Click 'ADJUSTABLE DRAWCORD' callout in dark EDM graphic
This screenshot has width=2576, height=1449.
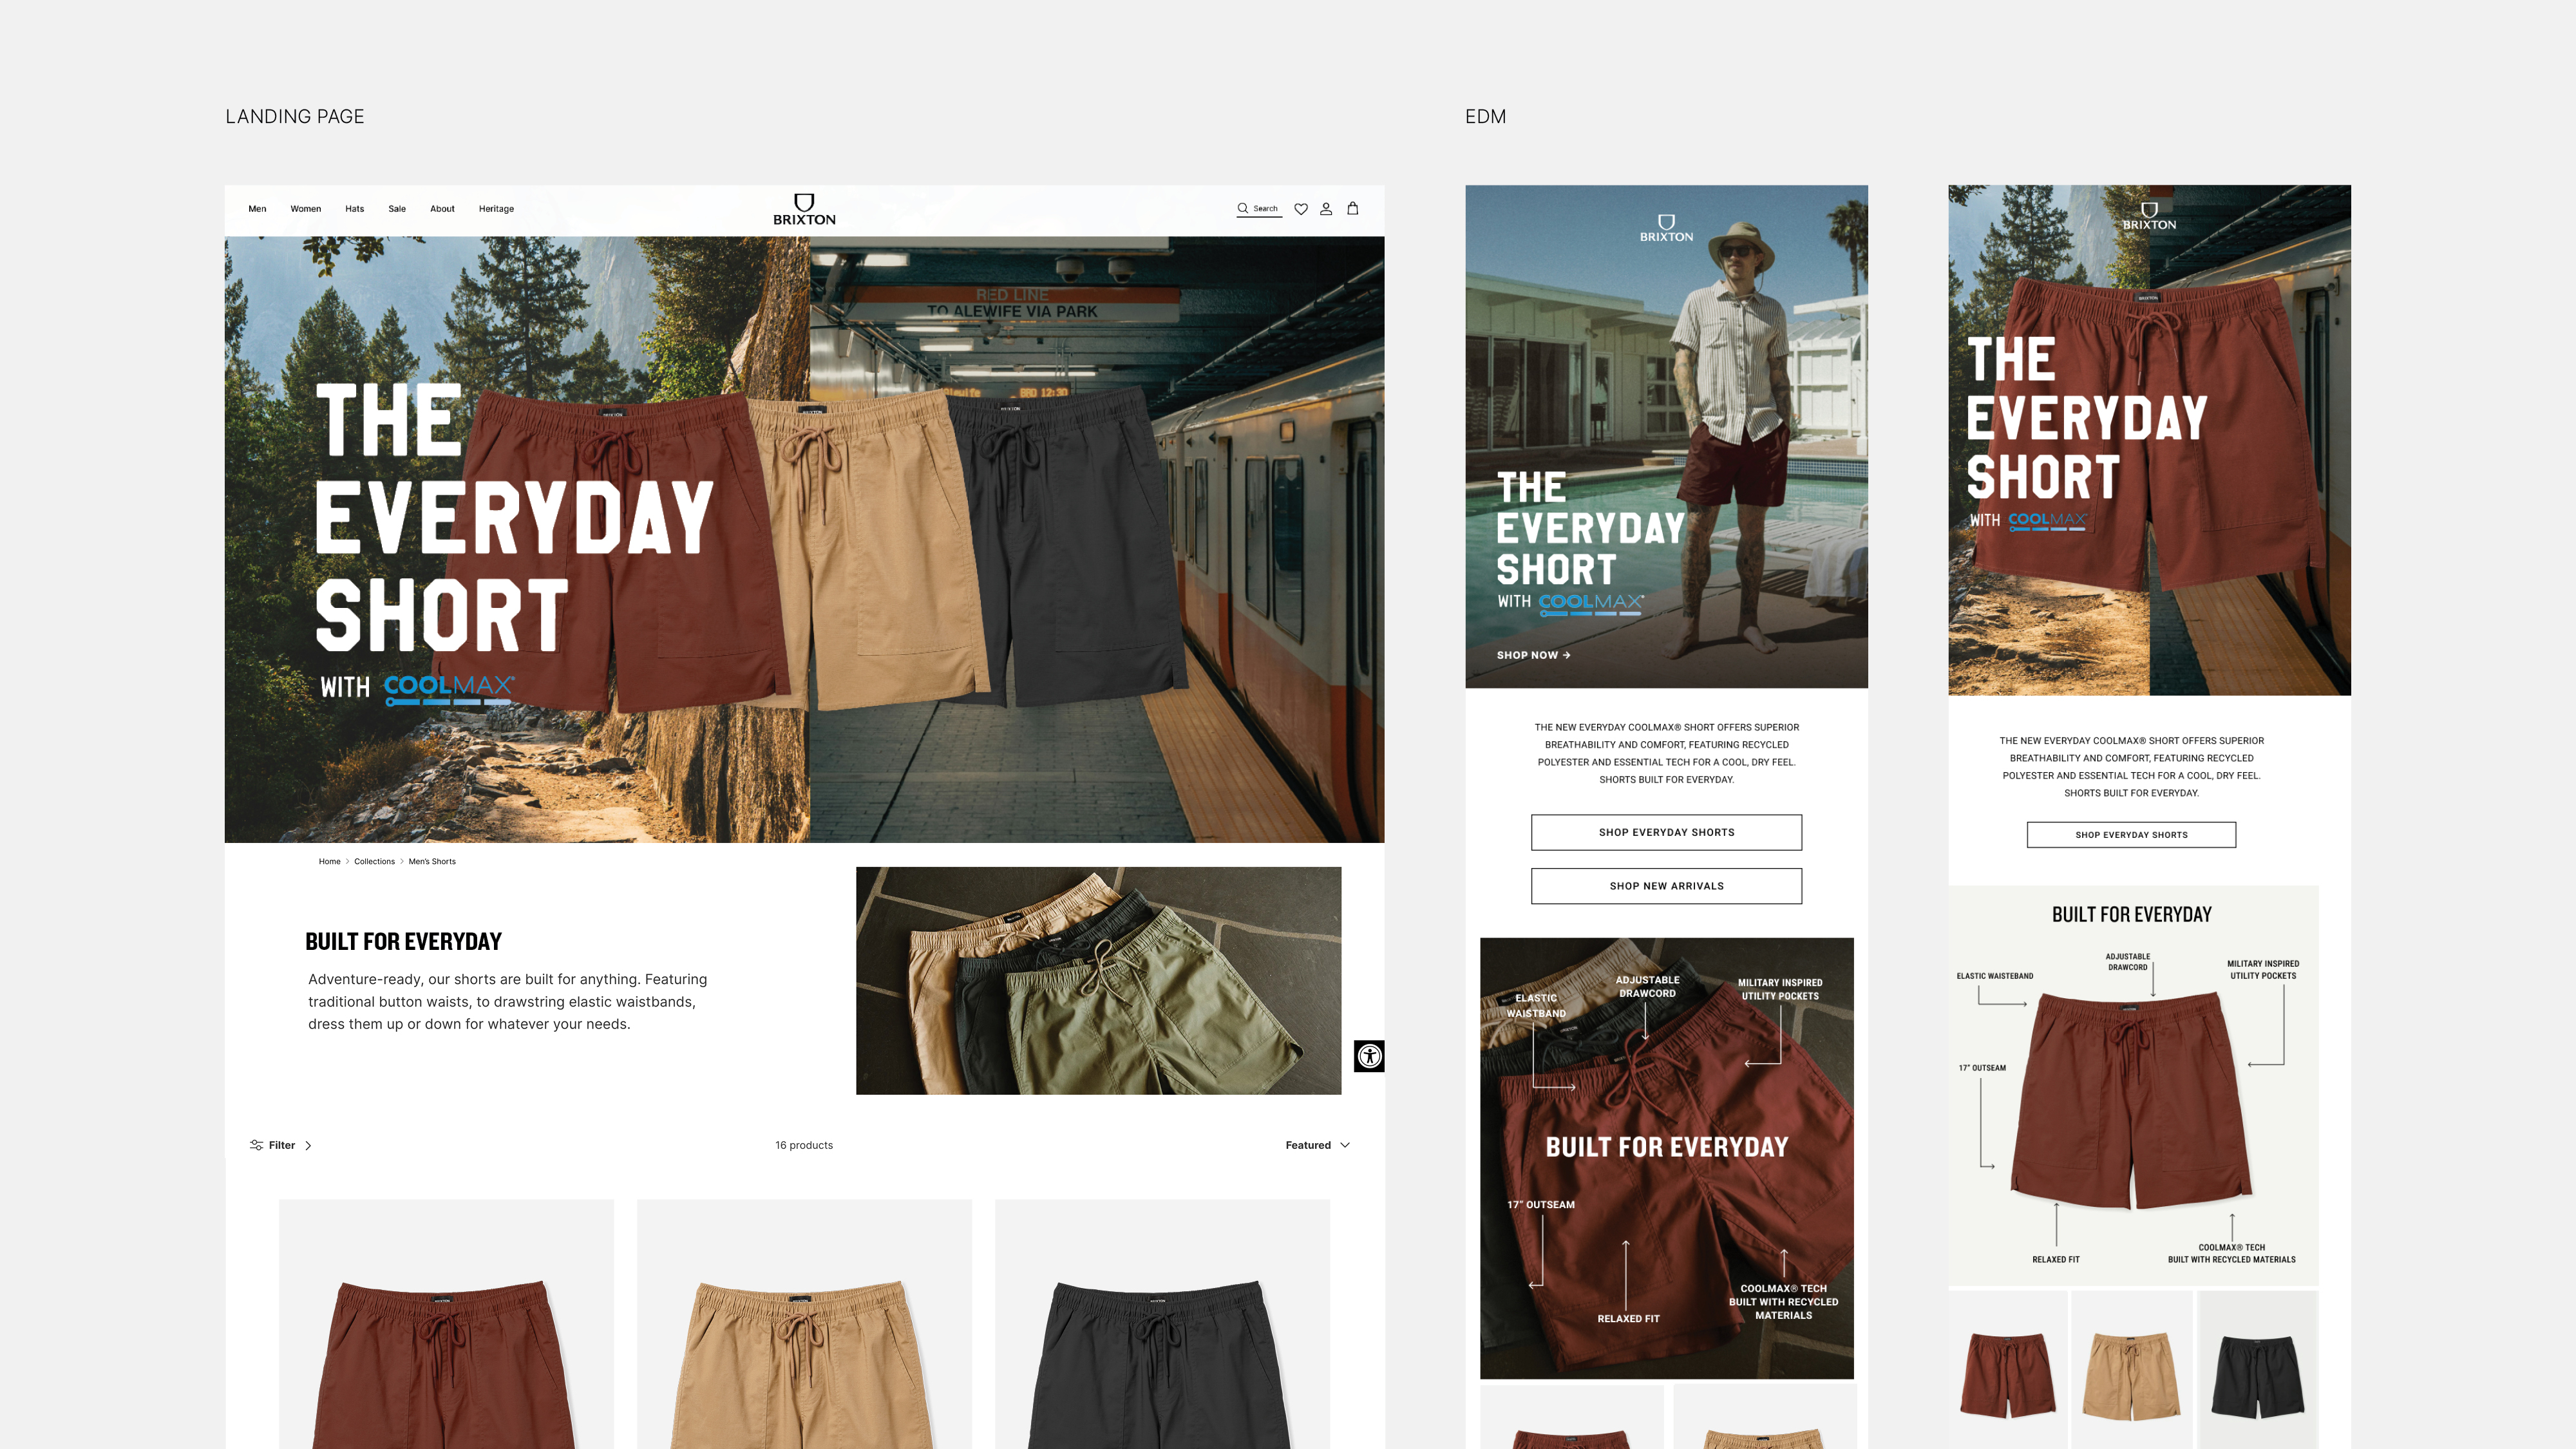tap(1647, 986)
